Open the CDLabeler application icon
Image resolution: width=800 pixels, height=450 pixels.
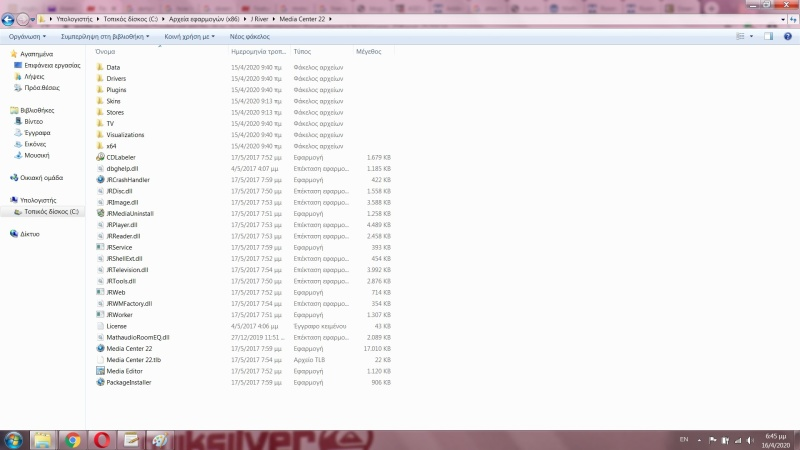point(100,157)
